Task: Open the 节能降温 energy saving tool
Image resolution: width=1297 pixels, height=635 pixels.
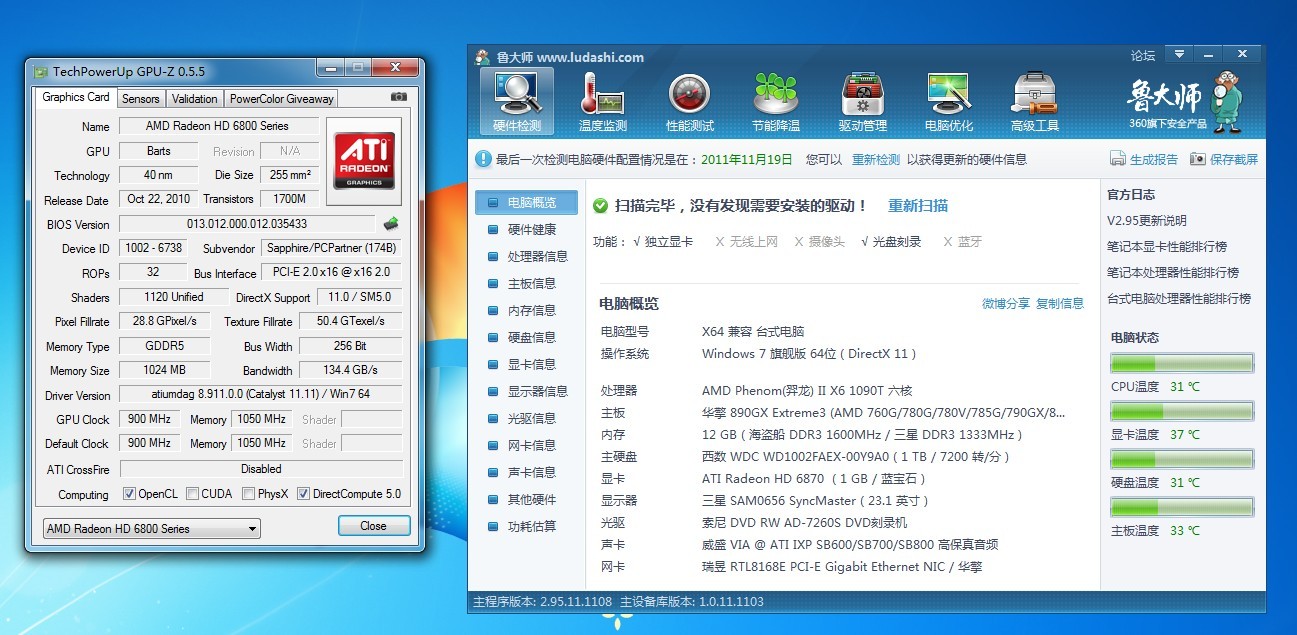Action: 776,102
